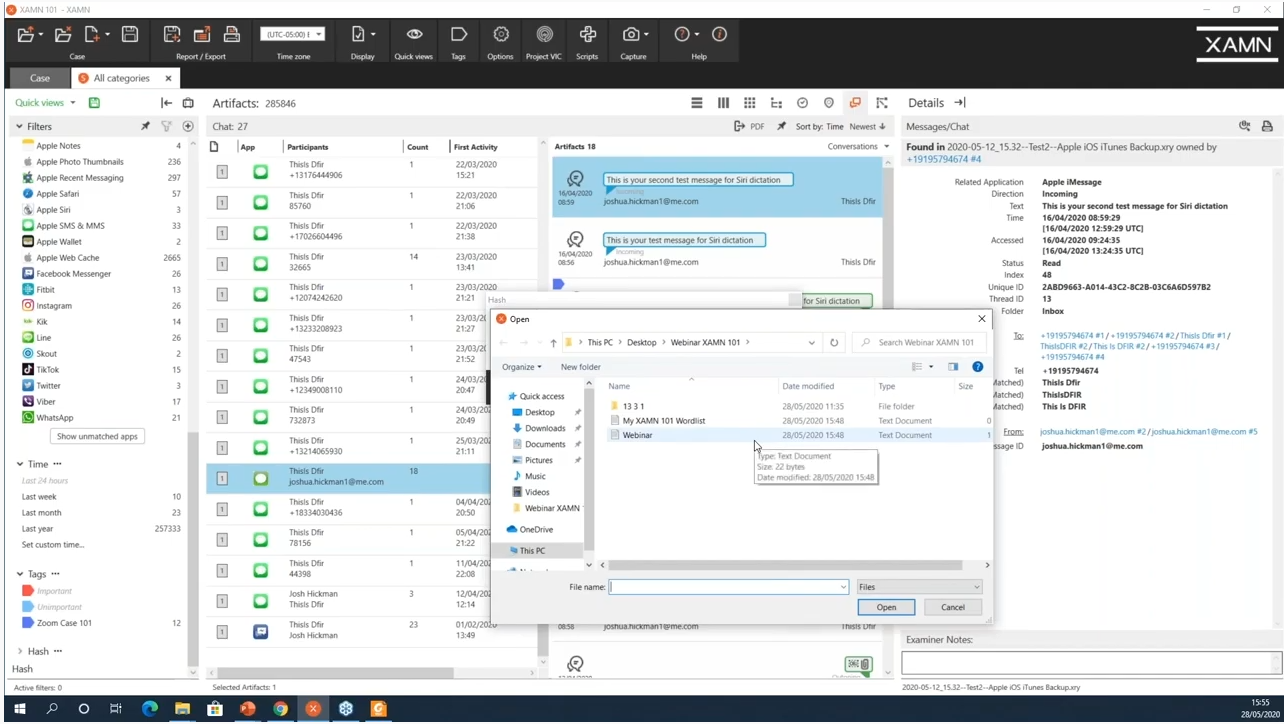
Task: Toggle pin icon next to Sort by
Action: click(x=781, y=127)
